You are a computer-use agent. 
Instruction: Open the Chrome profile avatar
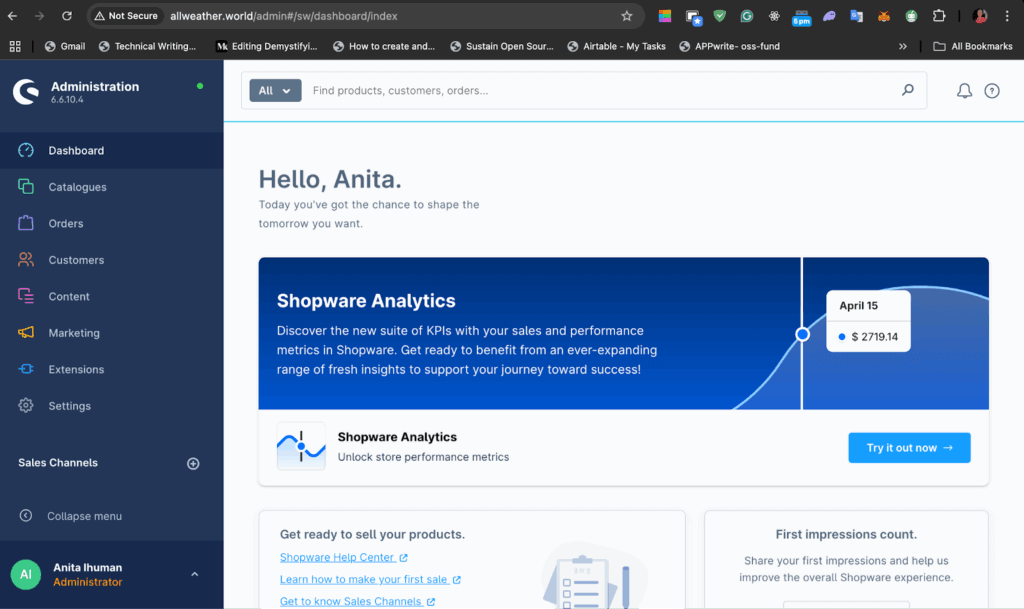(980, 16)
